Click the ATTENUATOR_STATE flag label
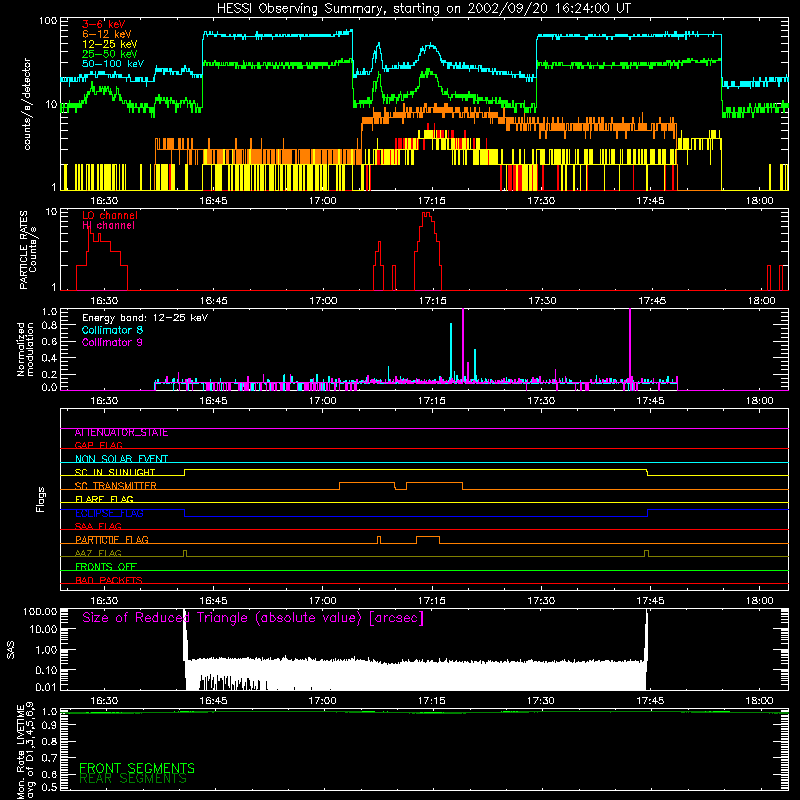This screenshot has width=800, height=800. tap(121, 433)
